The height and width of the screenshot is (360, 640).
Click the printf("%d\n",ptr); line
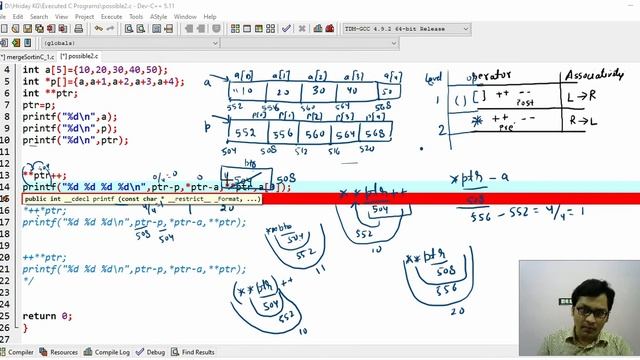point(76,140)
